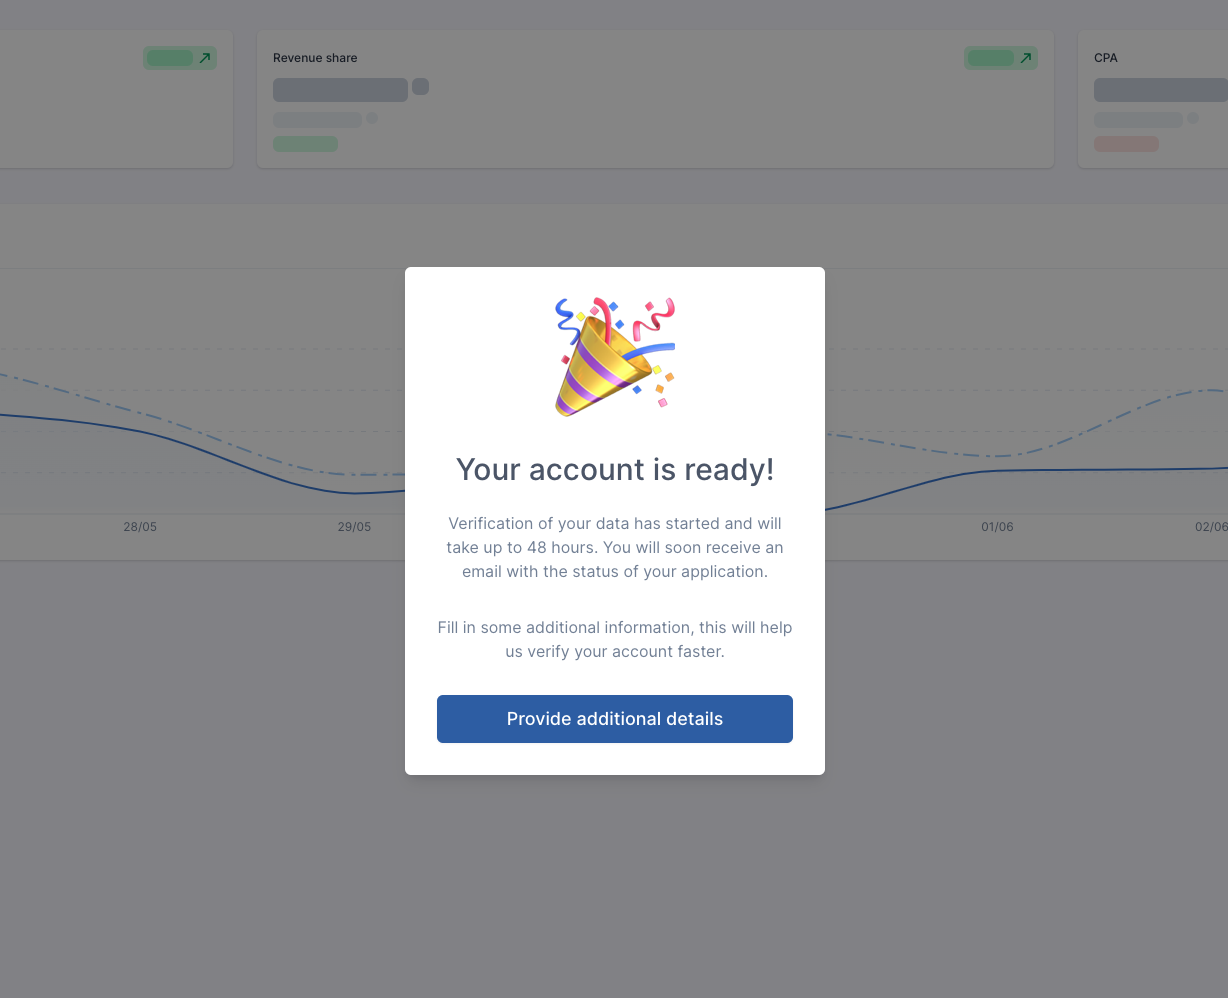Click the green pill in Revenue share card
This screenshot has width=1228, height=998.
[x=305, y=144]
